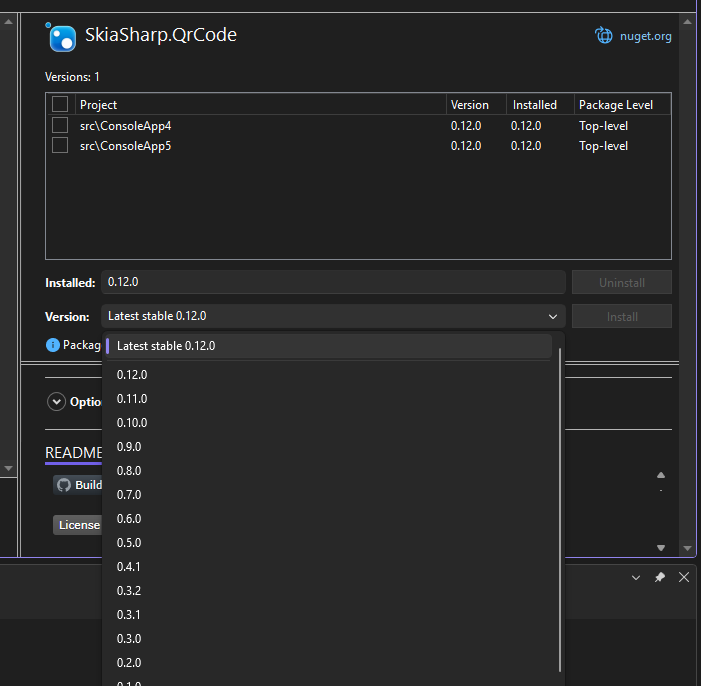Click the Installed version field 0.12.0

point(333,282)
